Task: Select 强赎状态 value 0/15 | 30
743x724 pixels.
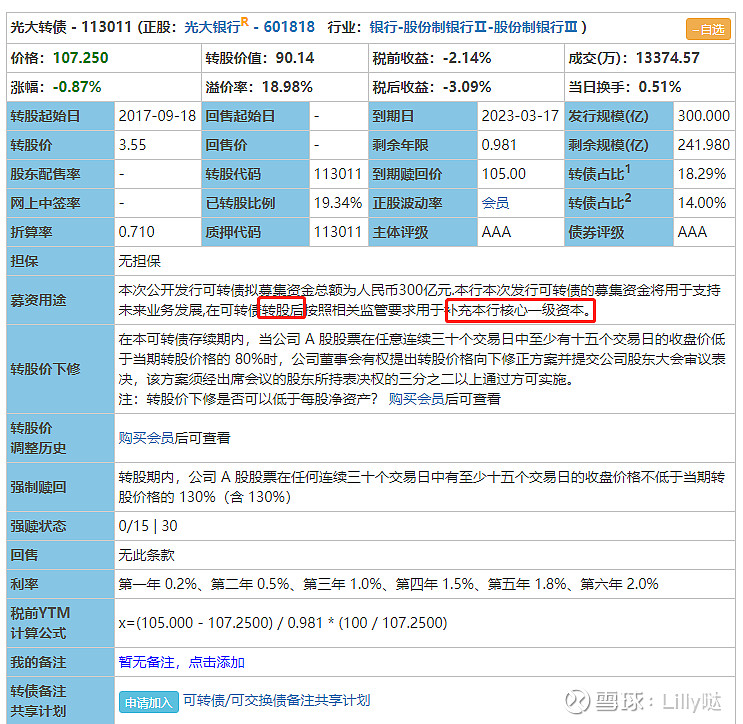Action: click(x=148, y=526)
